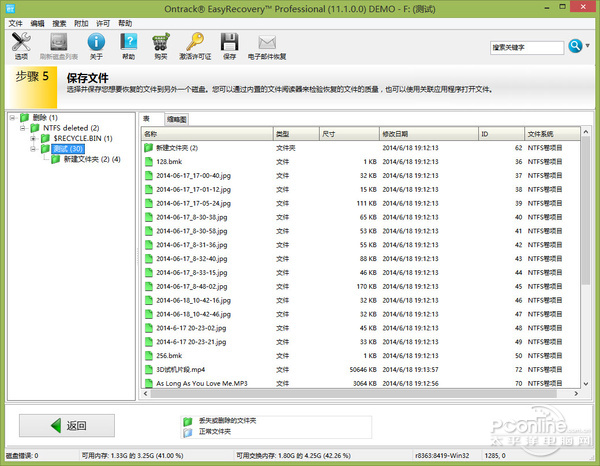Click the 刷新磁盘列表 disk icon

coord(59,42)
